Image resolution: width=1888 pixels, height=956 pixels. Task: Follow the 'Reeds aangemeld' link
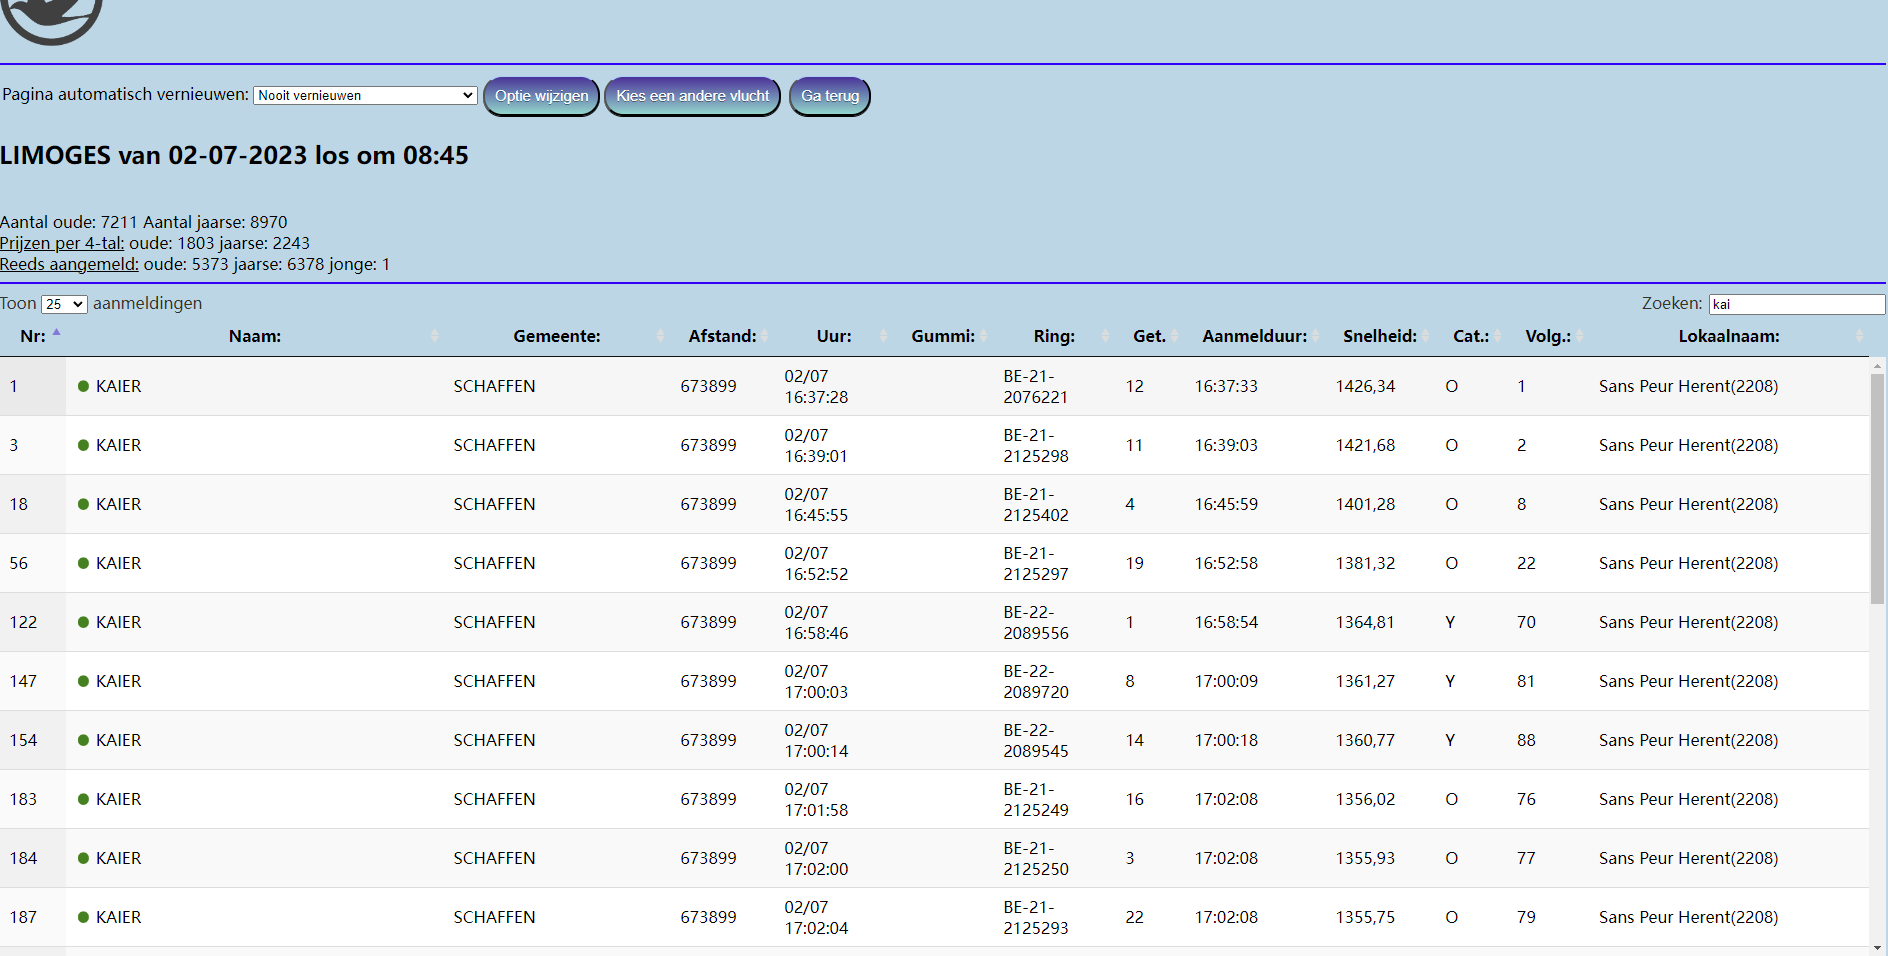[69, 264]
